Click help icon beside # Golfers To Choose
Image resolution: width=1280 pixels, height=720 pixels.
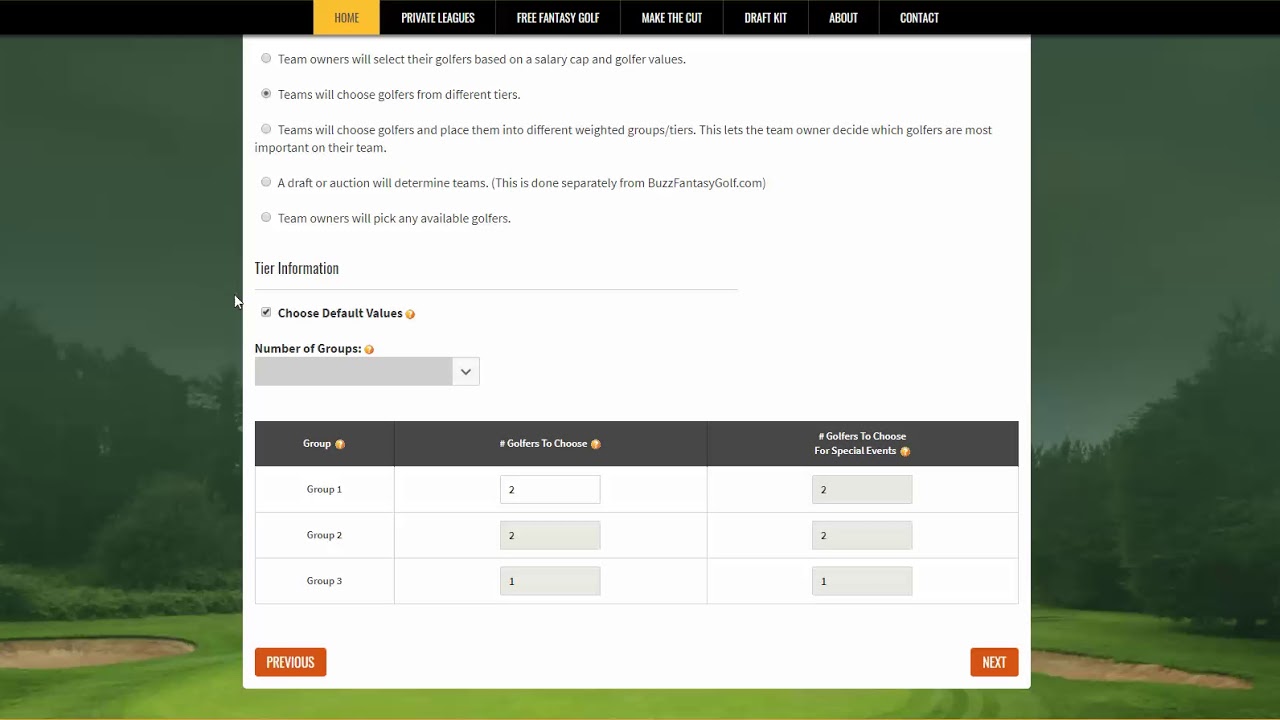pos(596,444)
